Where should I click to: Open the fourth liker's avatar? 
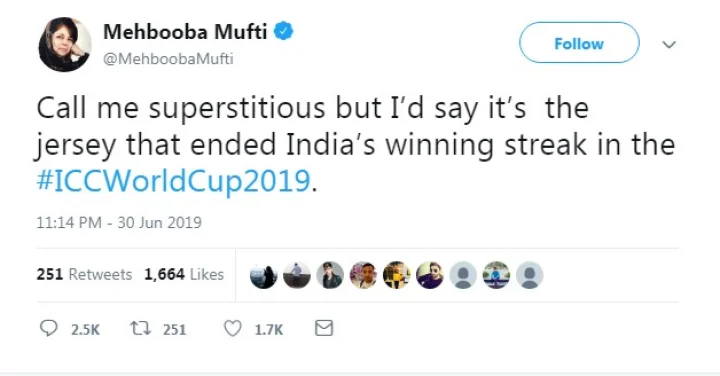[x=363, y=275]
